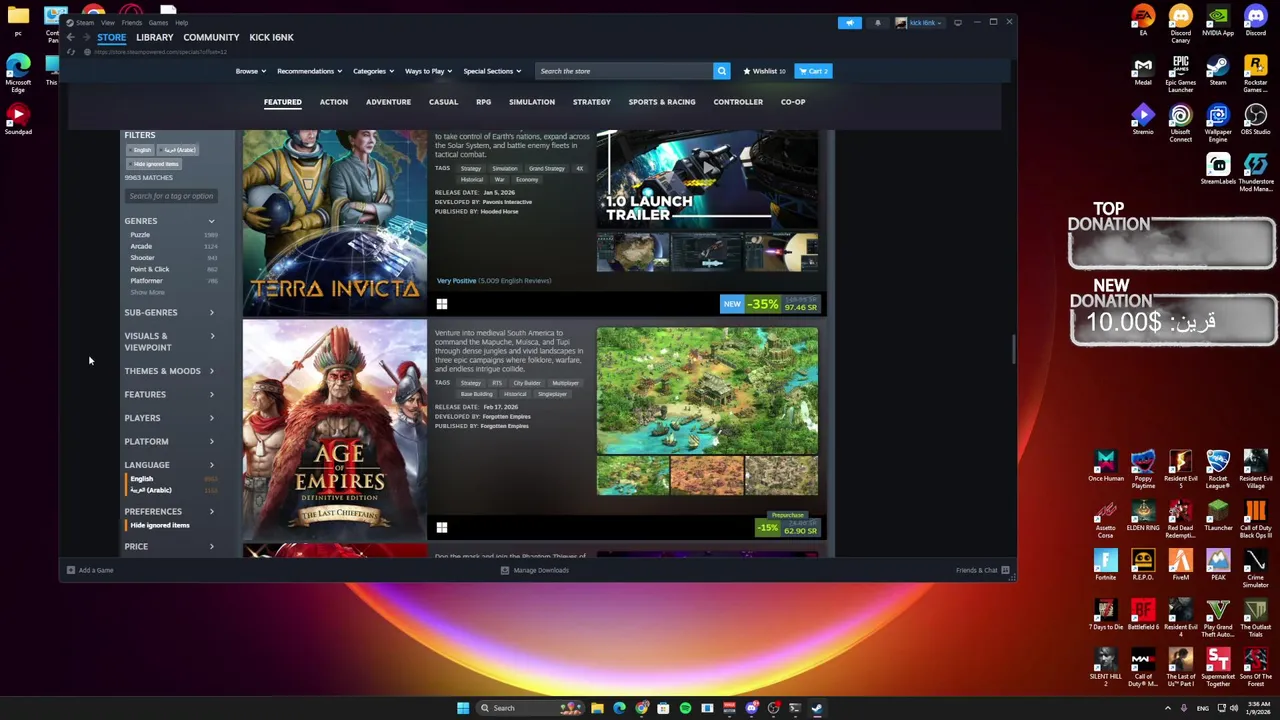The width and height of the screenshot is (1280, 720).
Task: Open the OBS Studio desktop shortcut
Action: (x=1255, y=120)
